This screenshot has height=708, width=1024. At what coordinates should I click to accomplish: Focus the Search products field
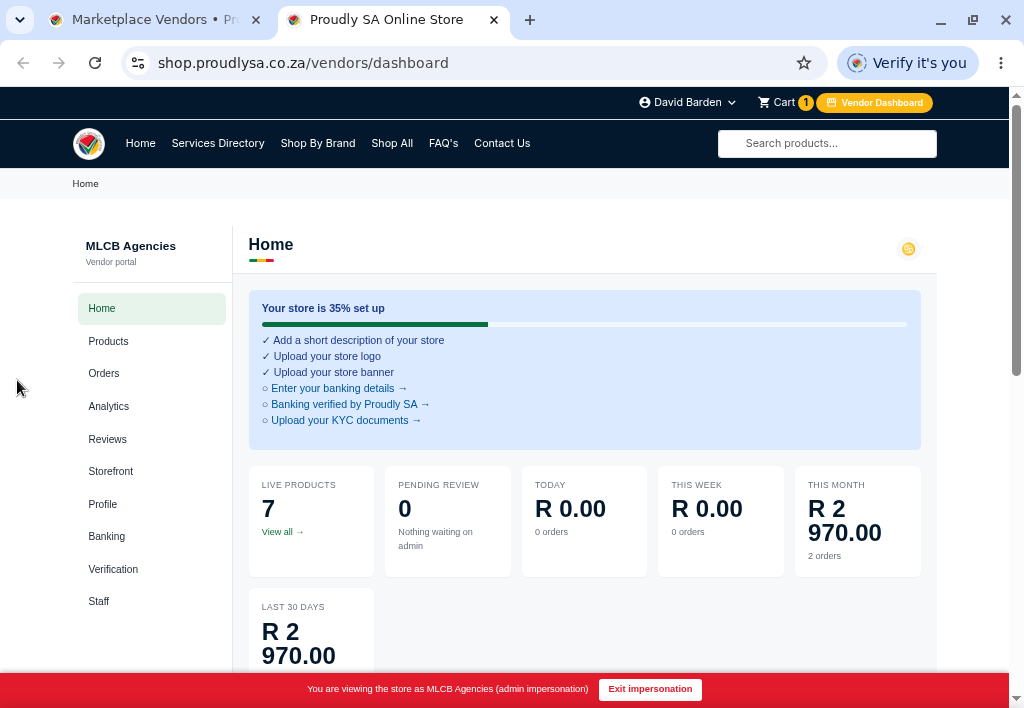pos(827,144)
